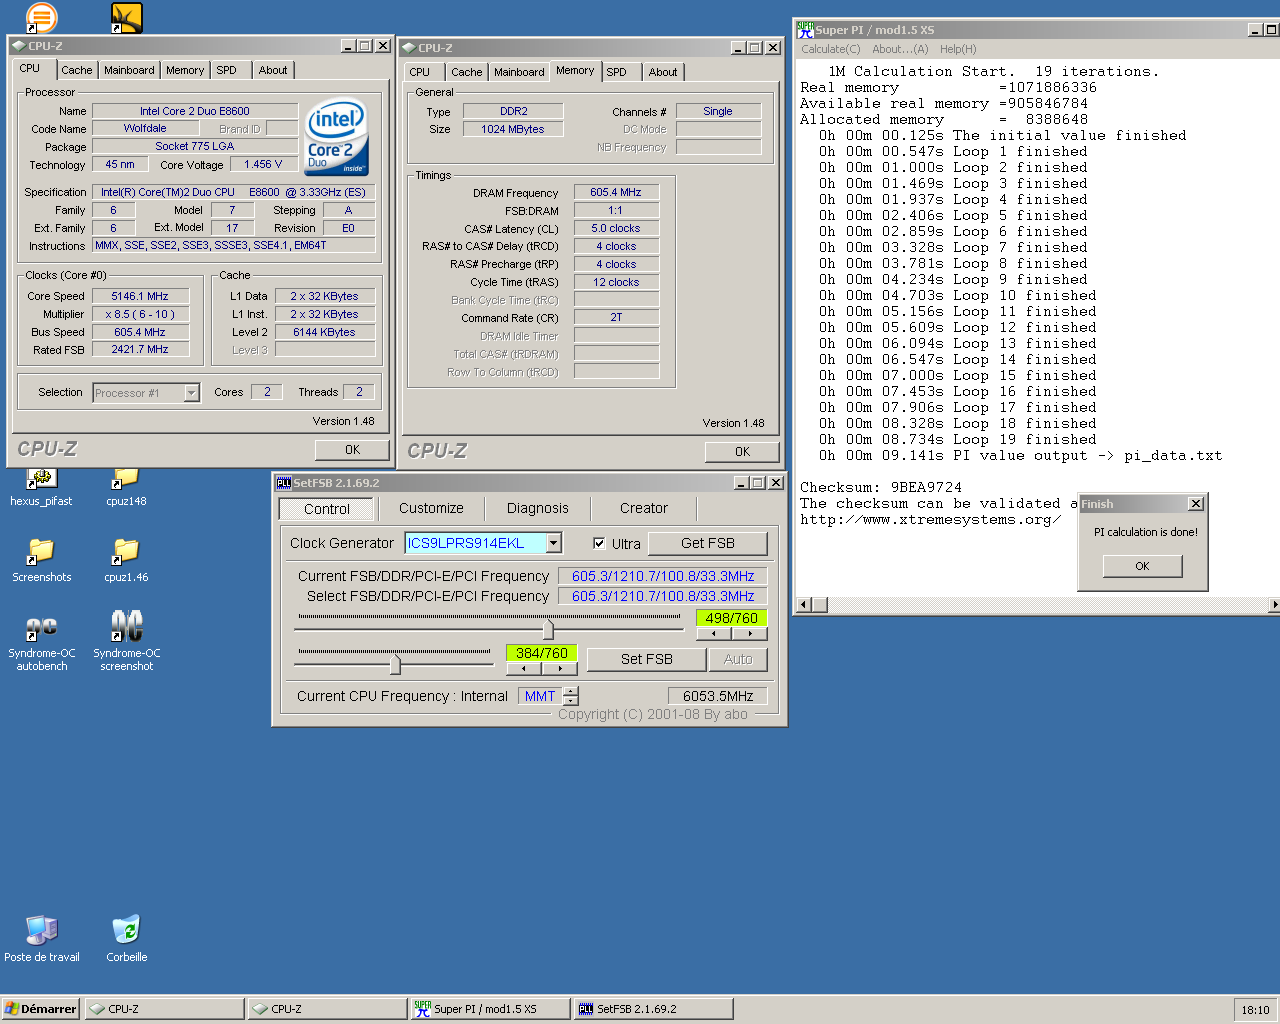Step the 384/760 value right
1280x1024 pixels.
(x=559, y=668)
